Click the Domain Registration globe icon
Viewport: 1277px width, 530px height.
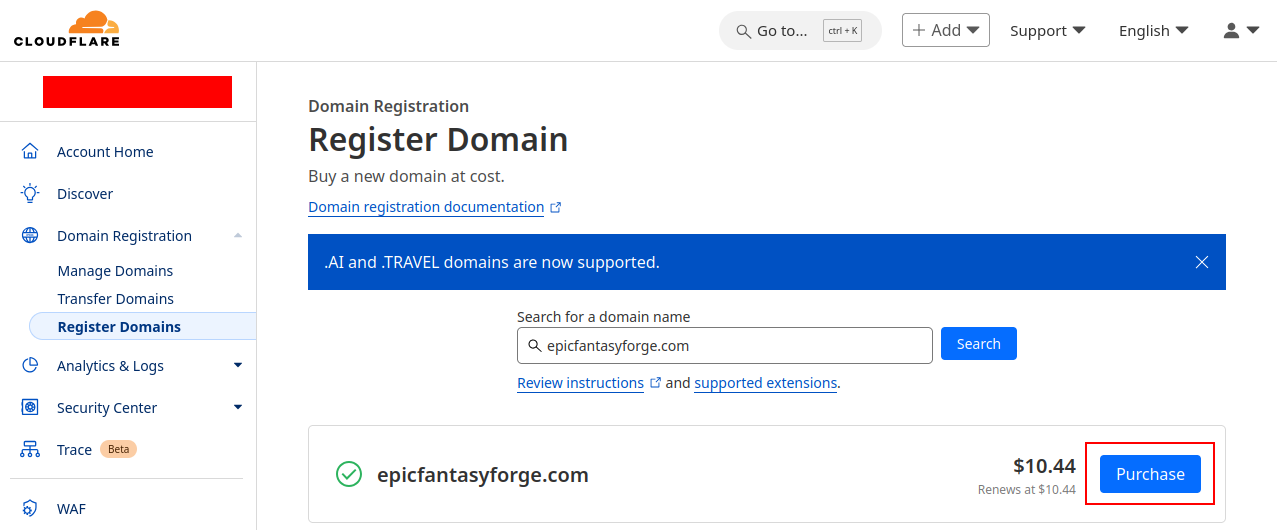pos(30,236)
